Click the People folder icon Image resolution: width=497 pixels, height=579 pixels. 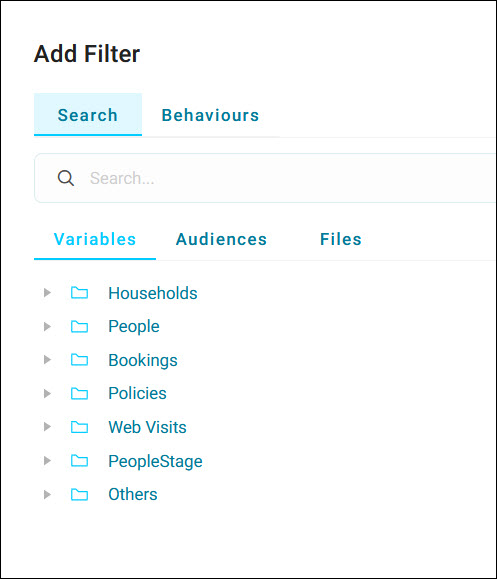click(x=79, y=326)
